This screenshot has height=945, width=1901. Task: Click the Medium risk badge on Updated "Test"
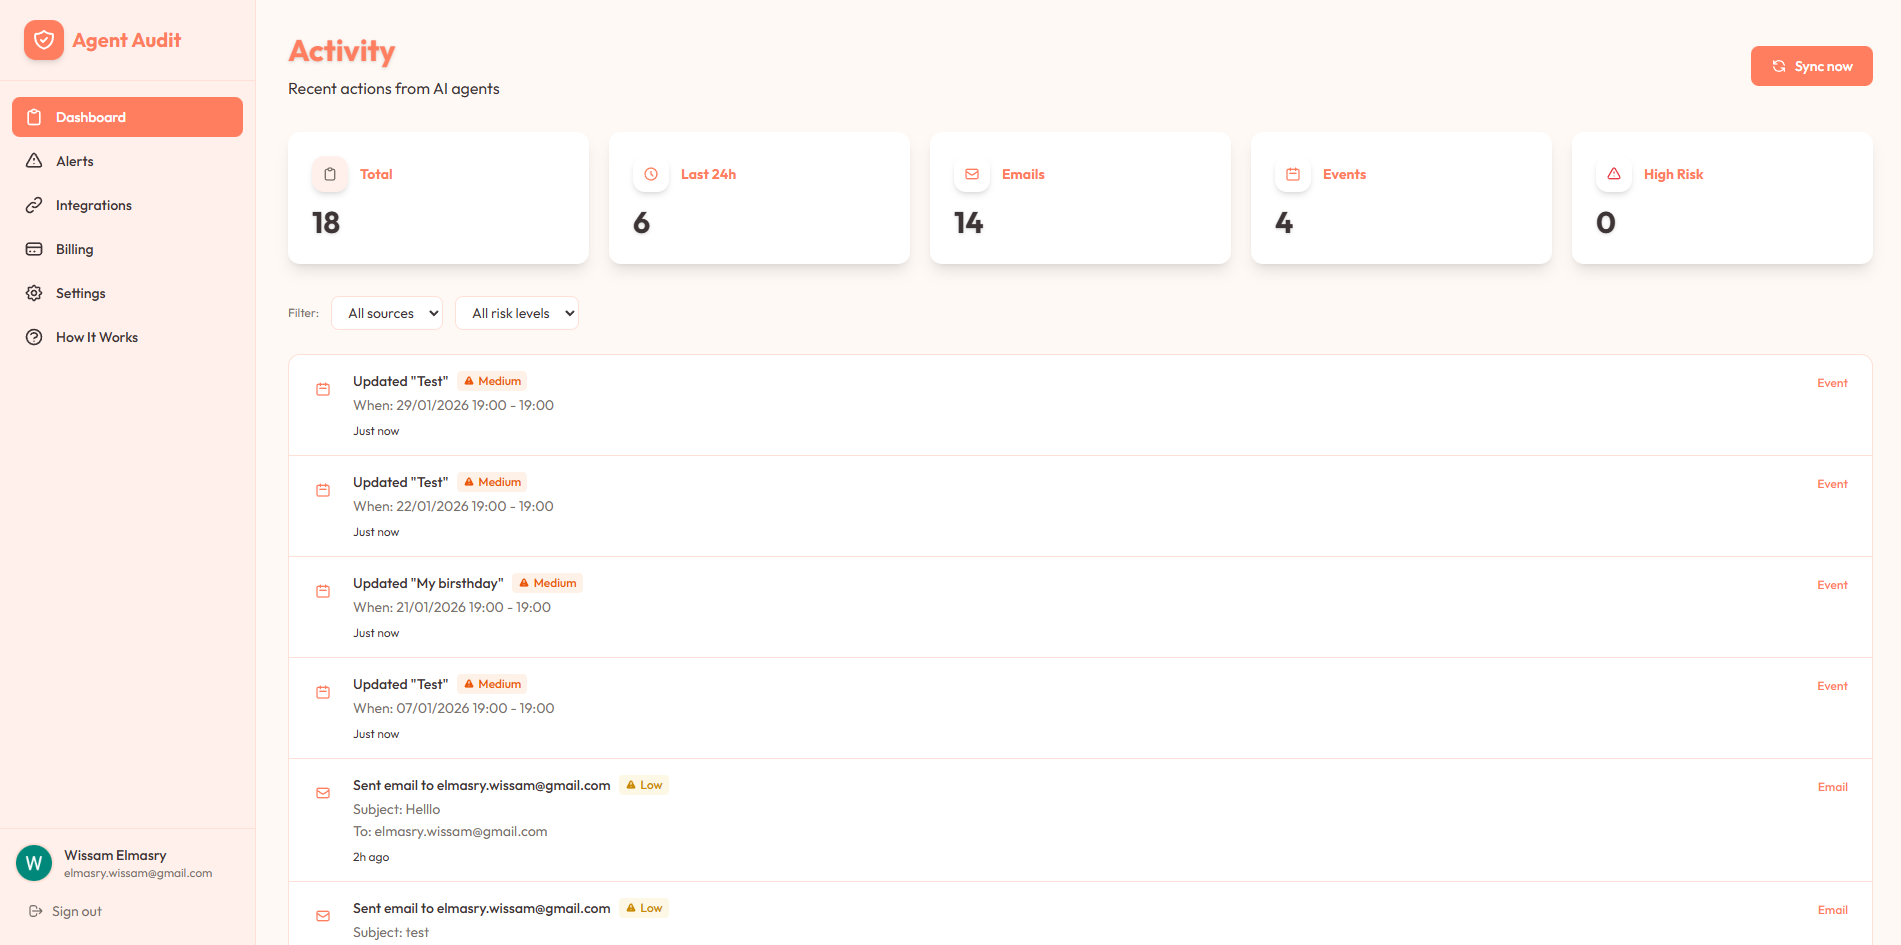pyautogui.click(x=492, y=380)
